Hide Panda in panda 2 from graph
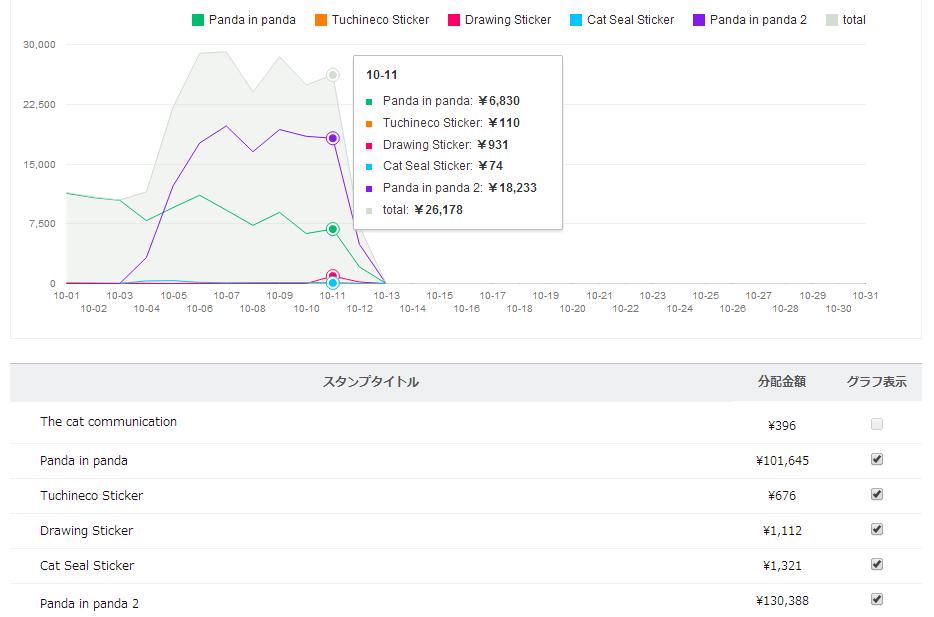The height and width of the screenshot is (617, 934). [877, 599]
